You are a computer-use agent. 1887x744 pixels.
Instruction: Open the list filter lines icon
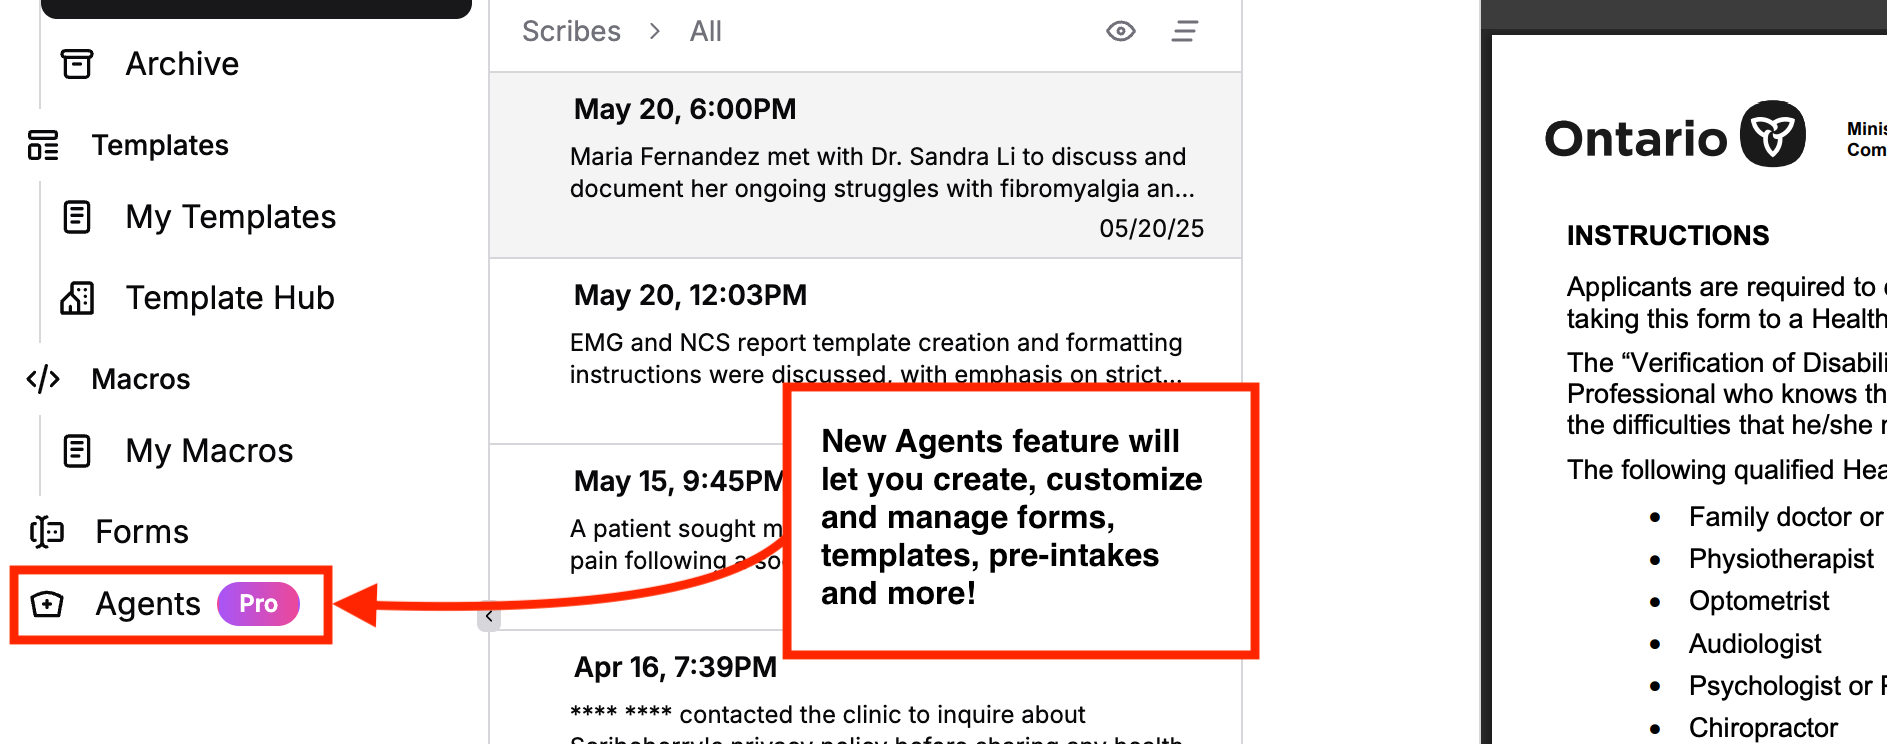[1185, 31]
